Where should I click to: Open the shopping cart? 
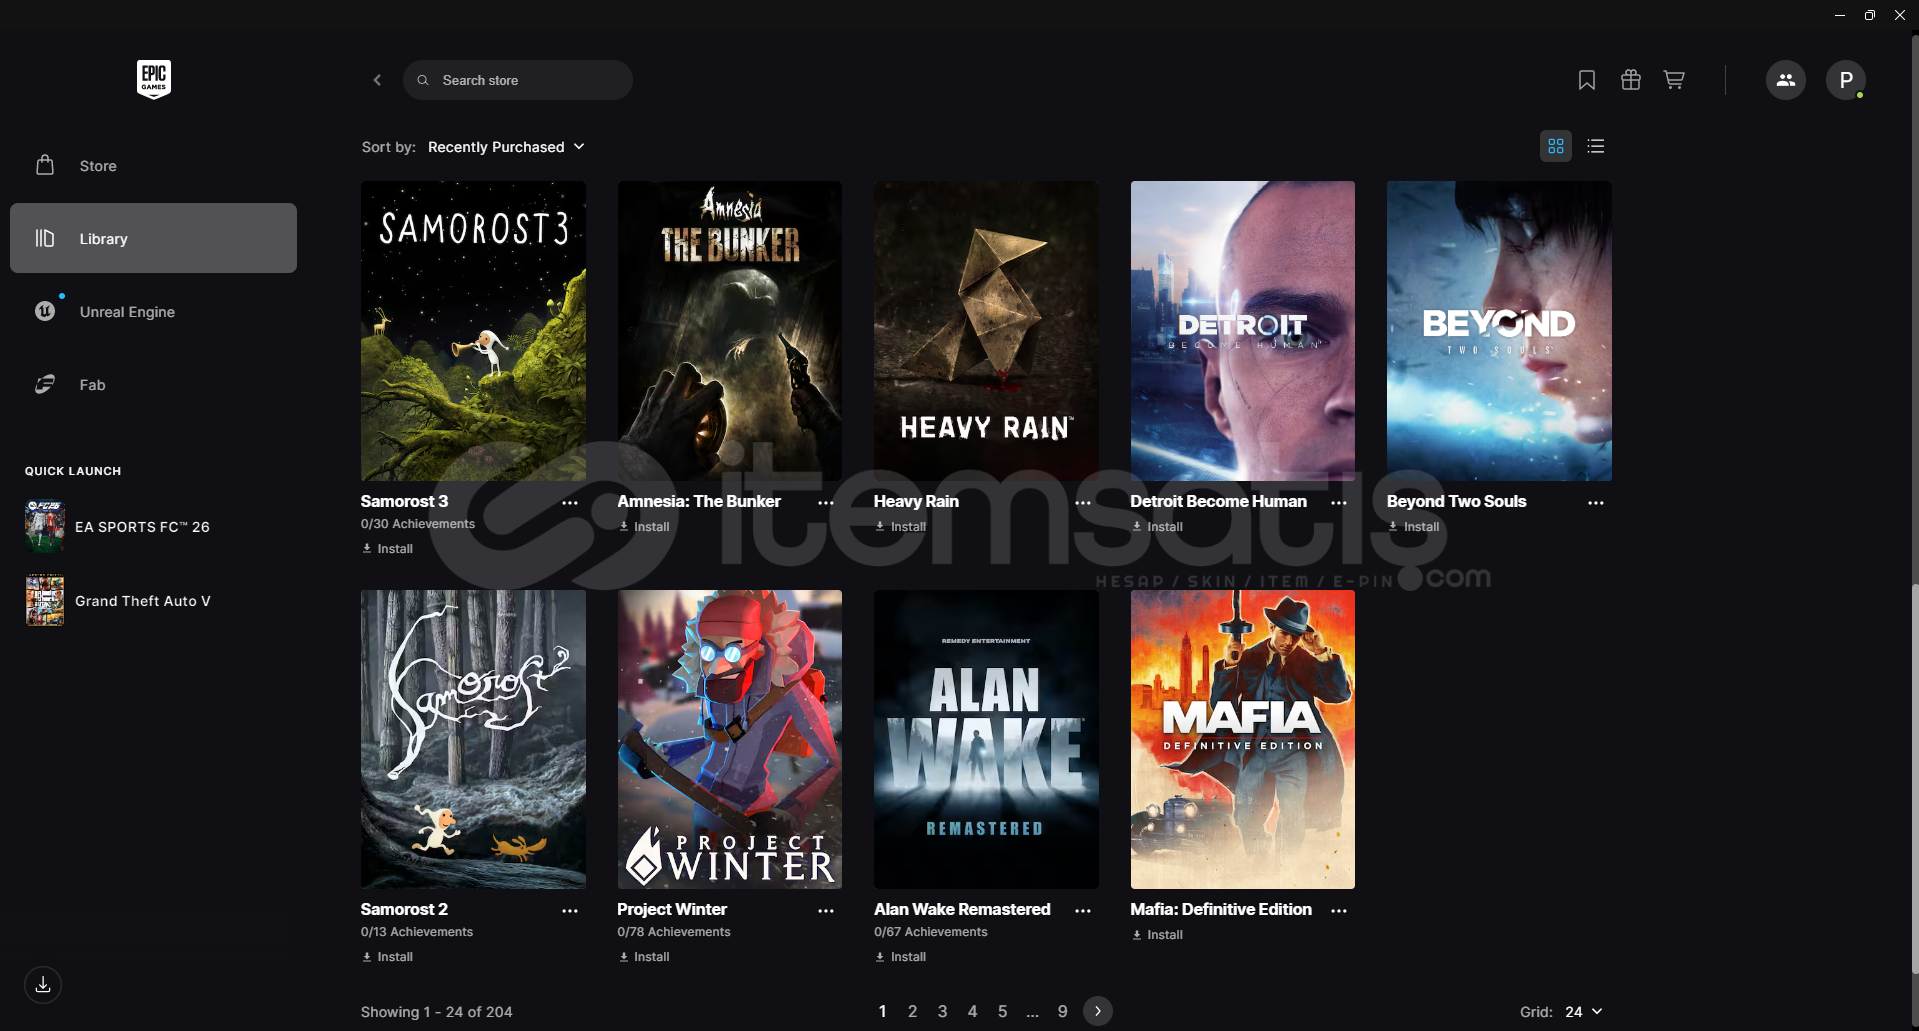pos(1674,80)
